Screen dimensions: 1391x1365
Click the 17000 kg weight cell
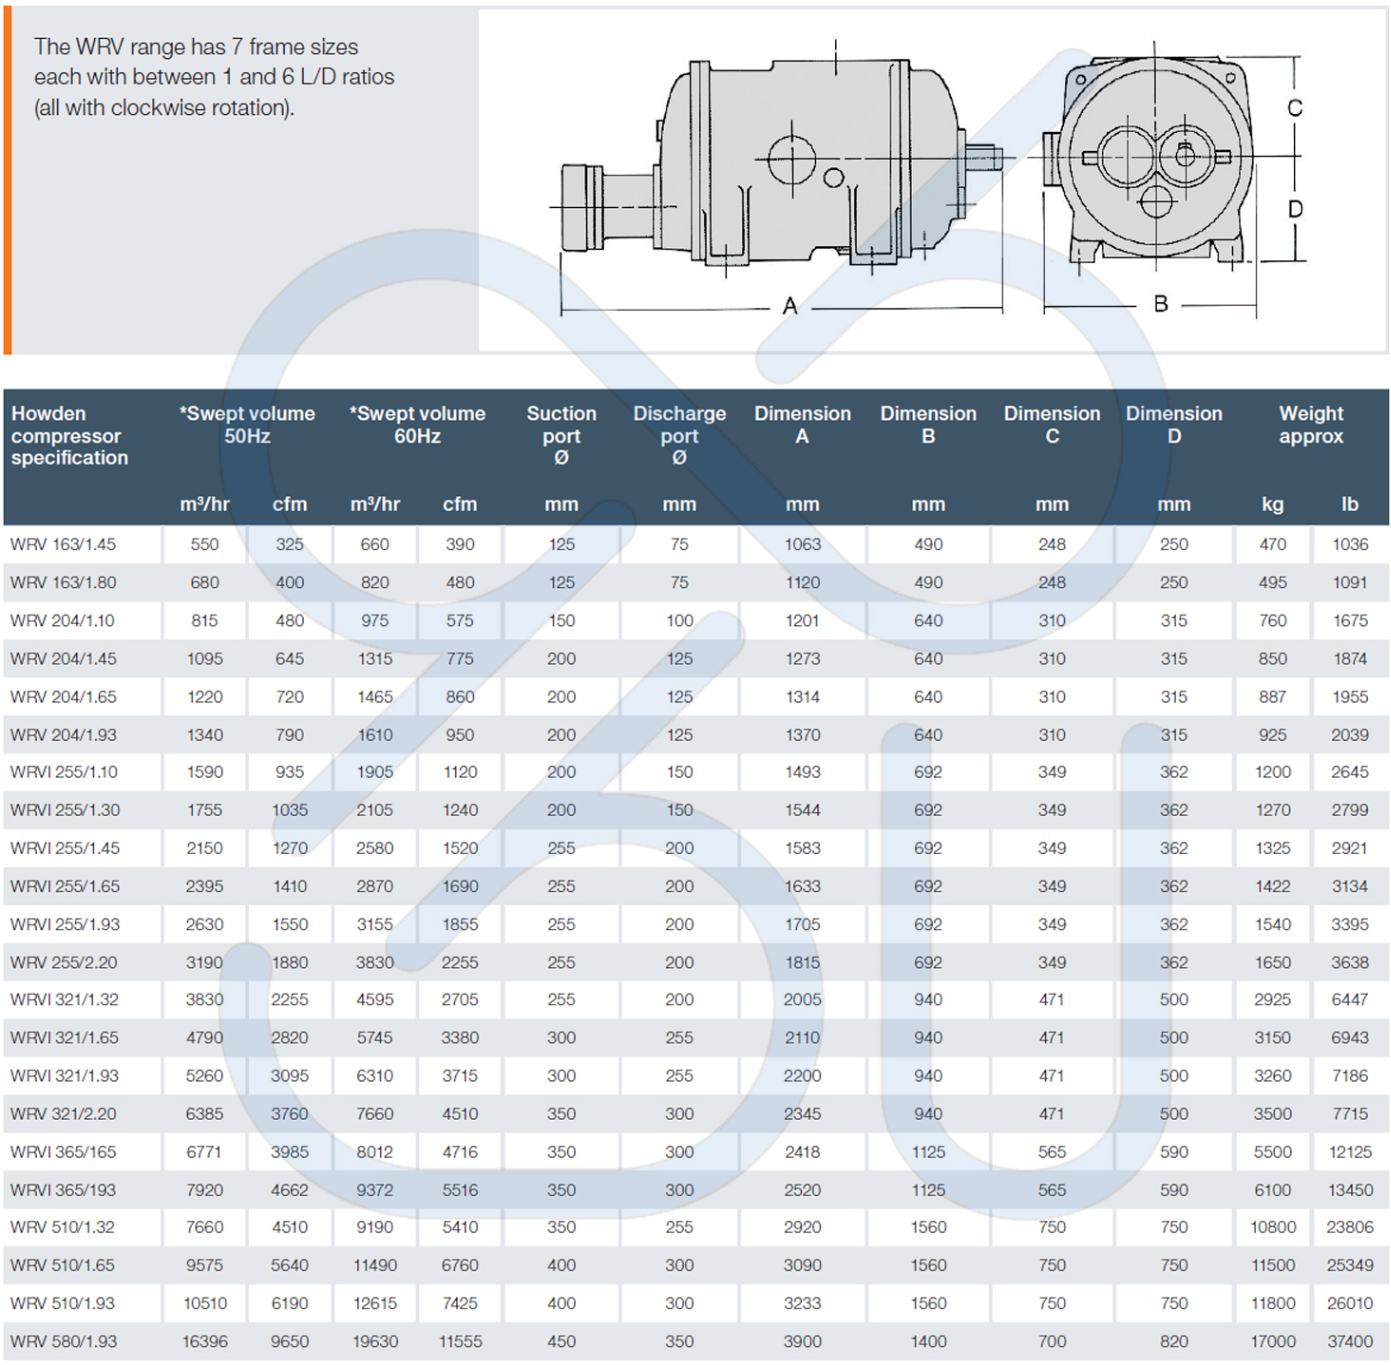[1272, 1342]
